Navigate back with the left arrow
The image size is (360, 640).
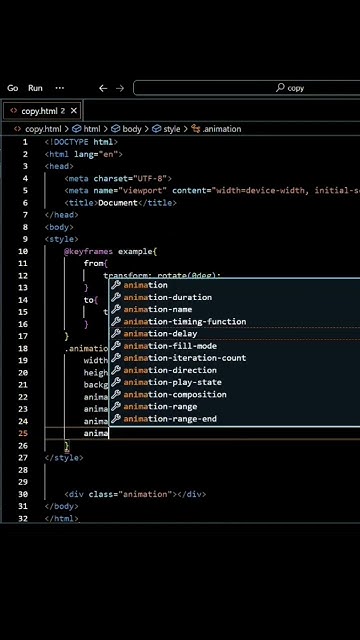coord(103,88)
